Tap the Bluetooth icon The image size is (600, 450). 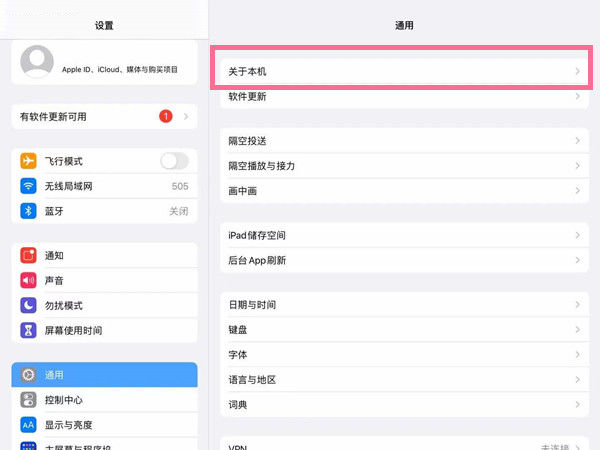click(29, 211)
